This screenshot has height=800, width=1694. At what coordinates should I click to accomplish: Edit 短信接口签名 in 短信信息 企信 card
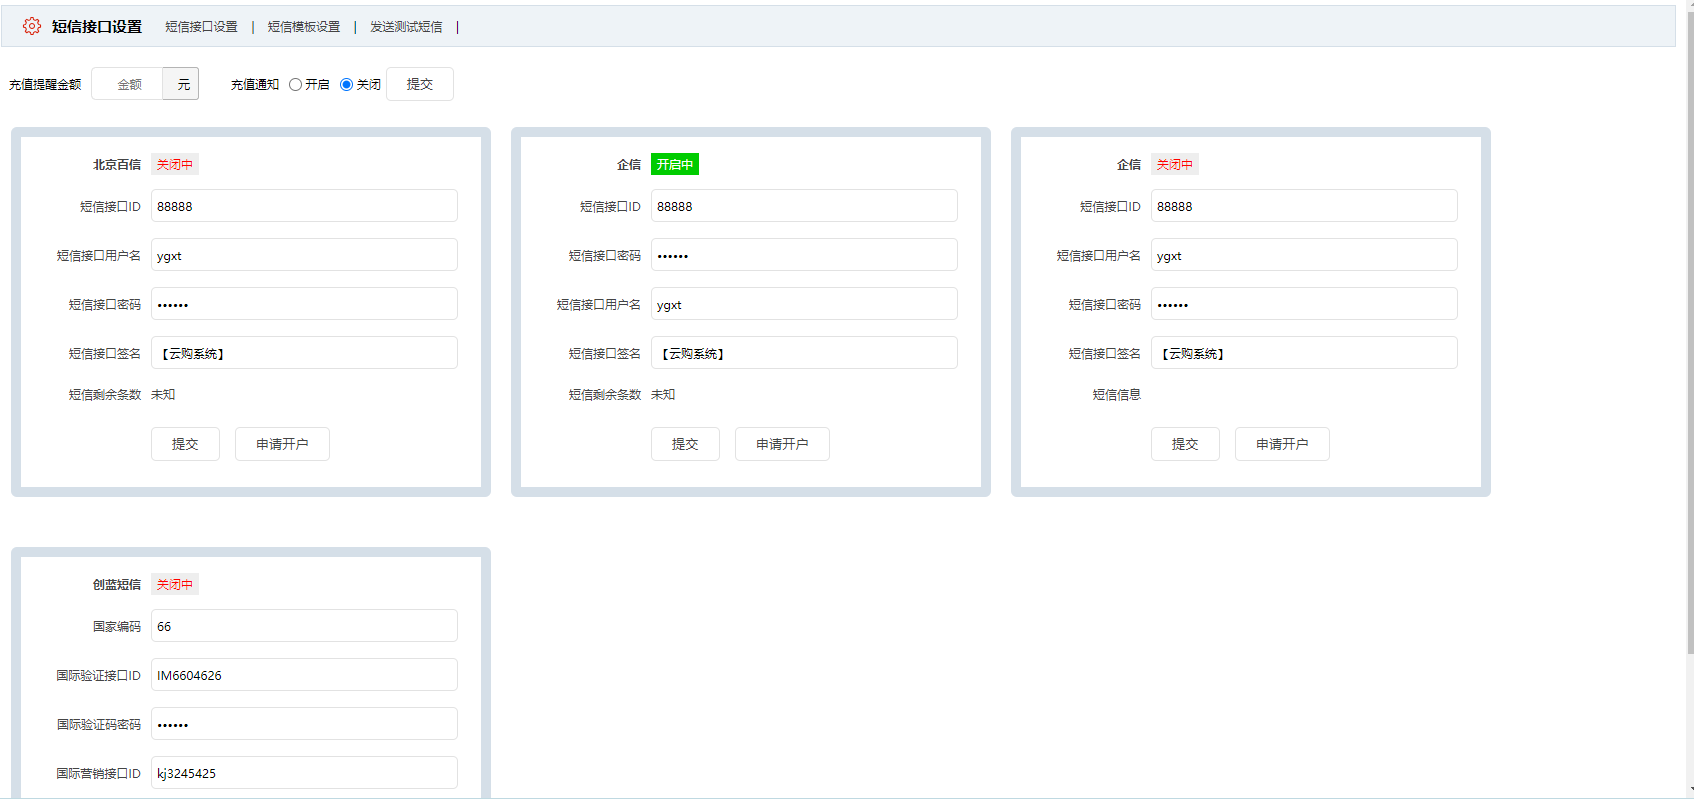(x=1304, y=353)
